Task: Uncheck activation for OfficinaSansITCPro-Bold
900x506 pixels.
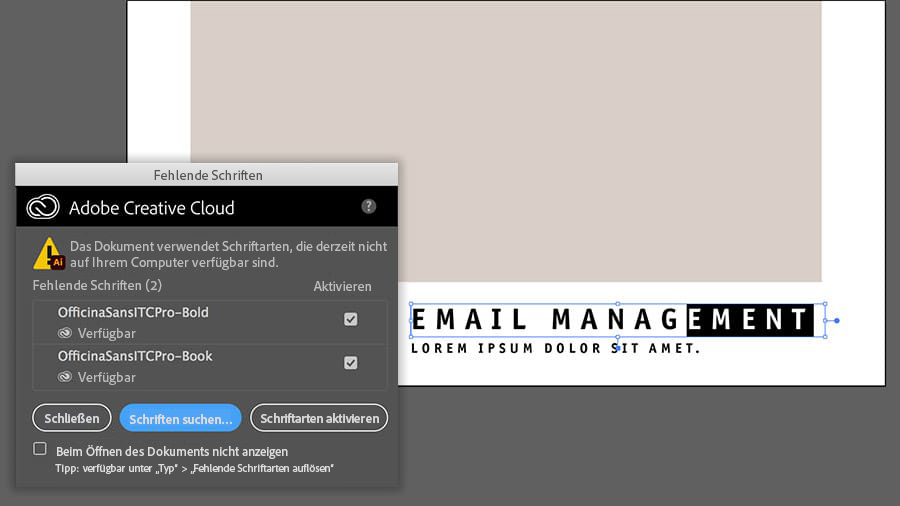Action: [351, 319]
